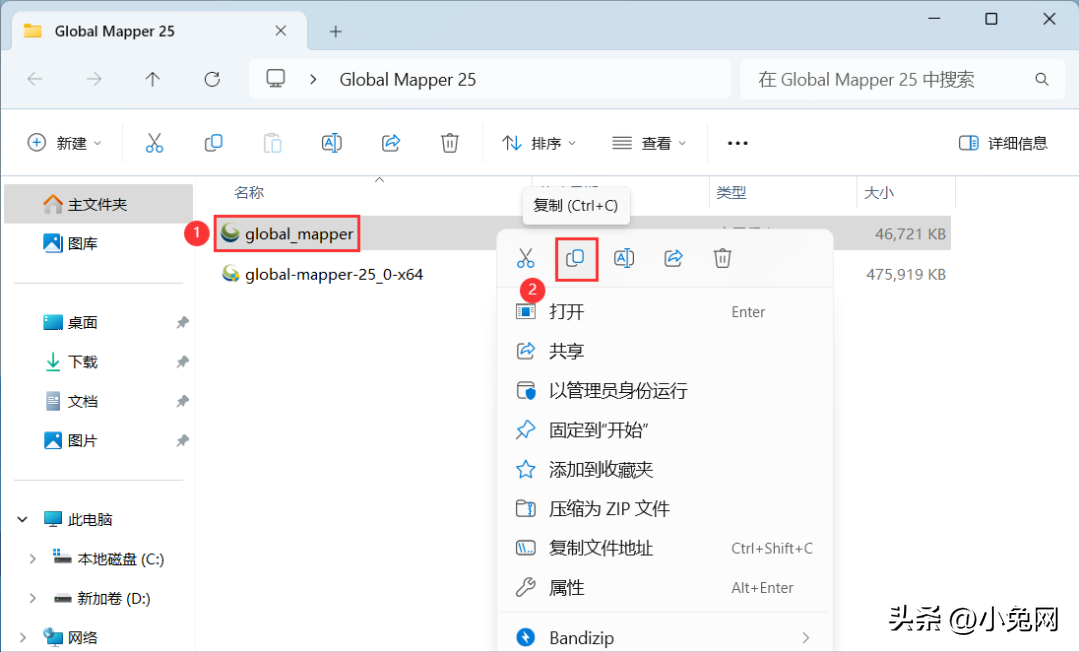The width and height of the screenshot is (1079, 652).
Task: Click Rename icon in context menu
Action: [x=624, y=258]
